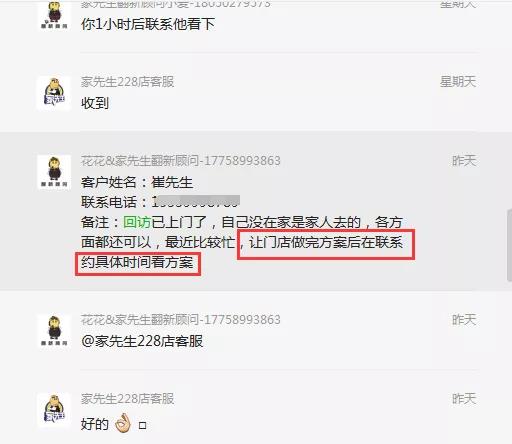Image resolution: width=512 pixels, height=444 pixels.
Task: Click the 星期天 timestamp of '收到' message
Action: pyautogui.click(x=458, y=82)
